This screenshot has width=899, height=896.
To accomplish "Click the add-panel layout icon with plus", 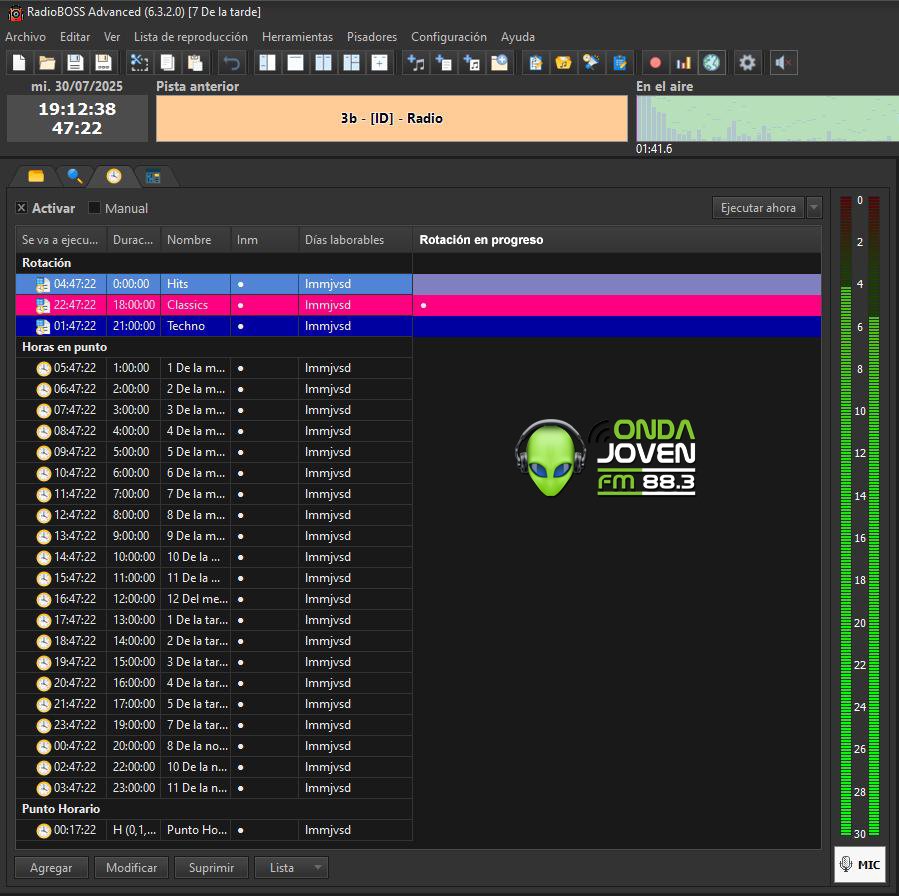I will click(x=380, y=62).
